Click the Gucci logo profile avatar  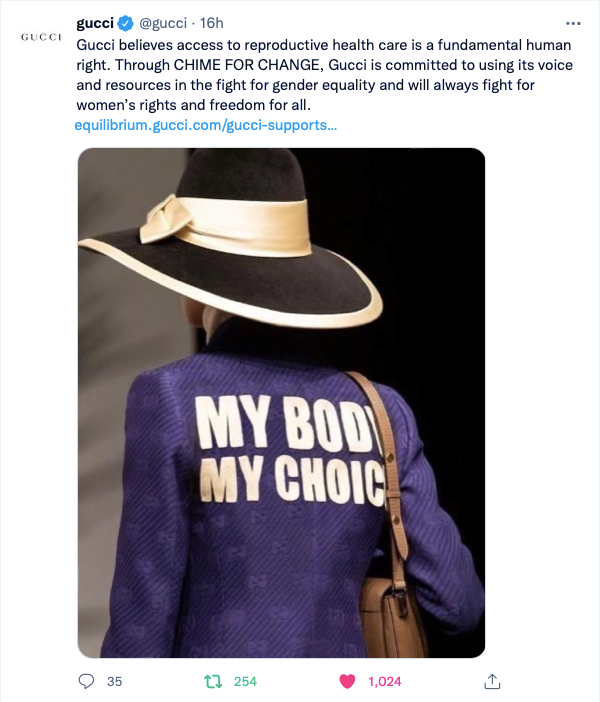click(x=41, y=37)
